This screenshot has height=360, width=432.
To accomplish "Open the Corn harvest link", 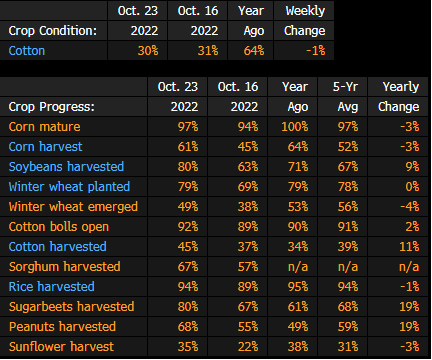I will (45, 147).
